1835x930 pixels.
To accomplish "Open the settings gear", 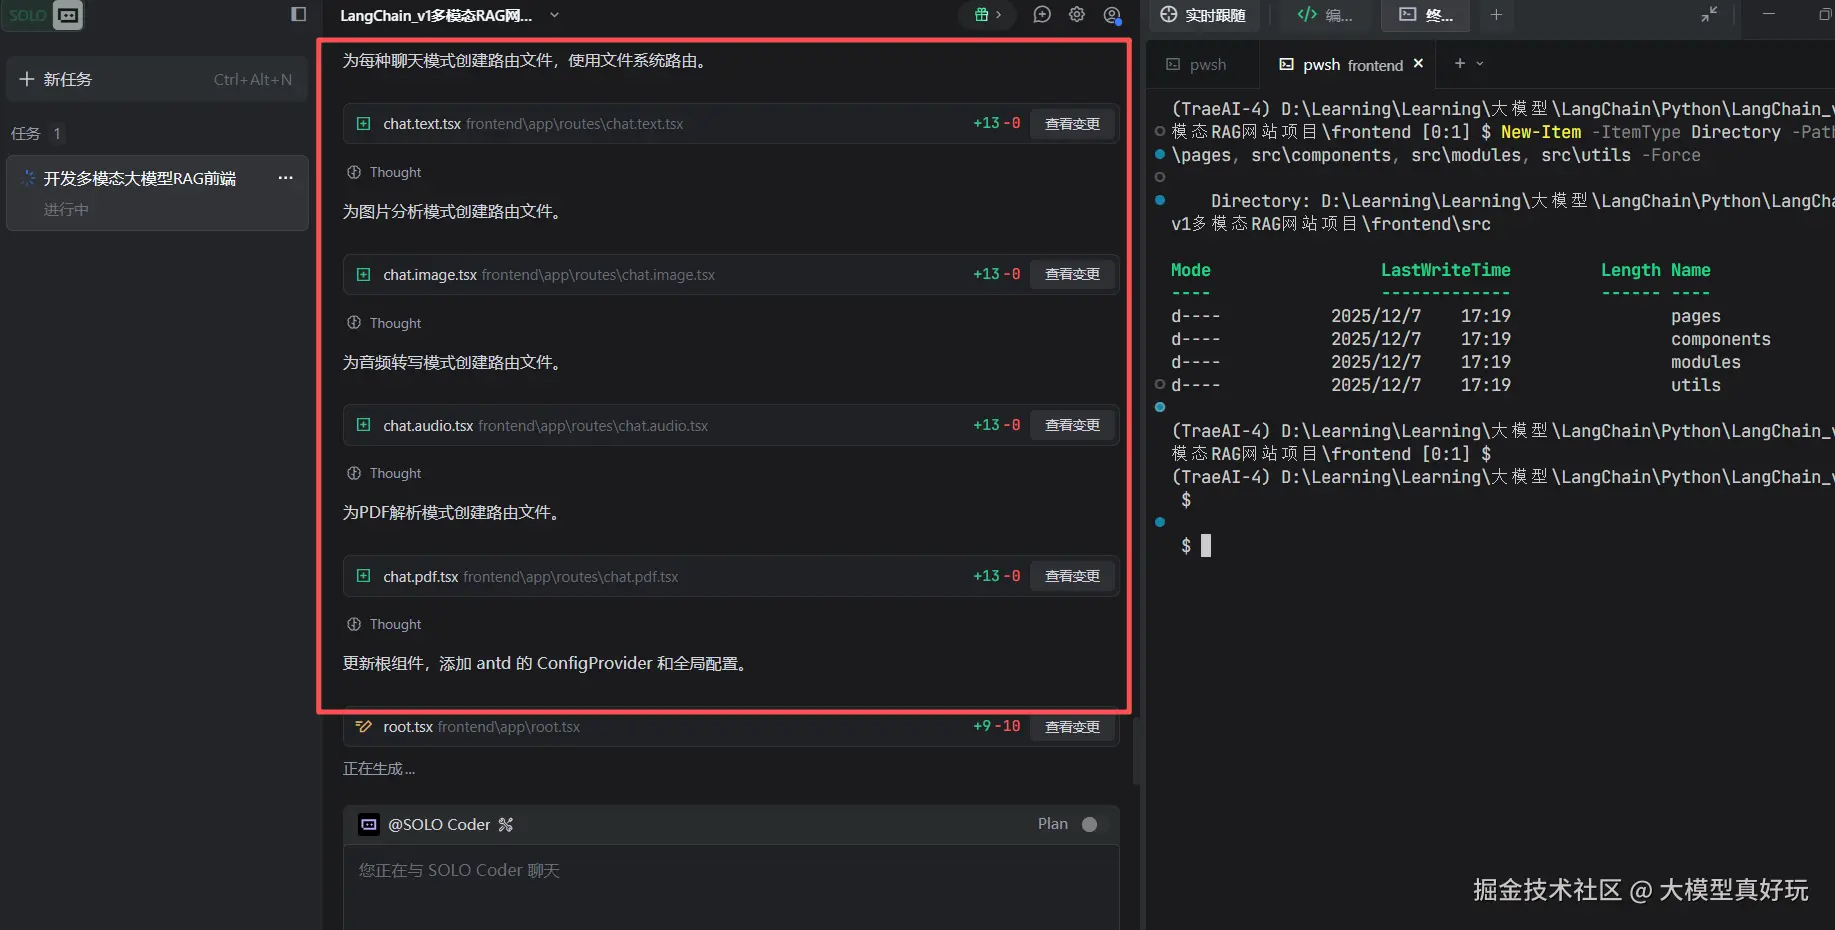I will point(1077,15).
